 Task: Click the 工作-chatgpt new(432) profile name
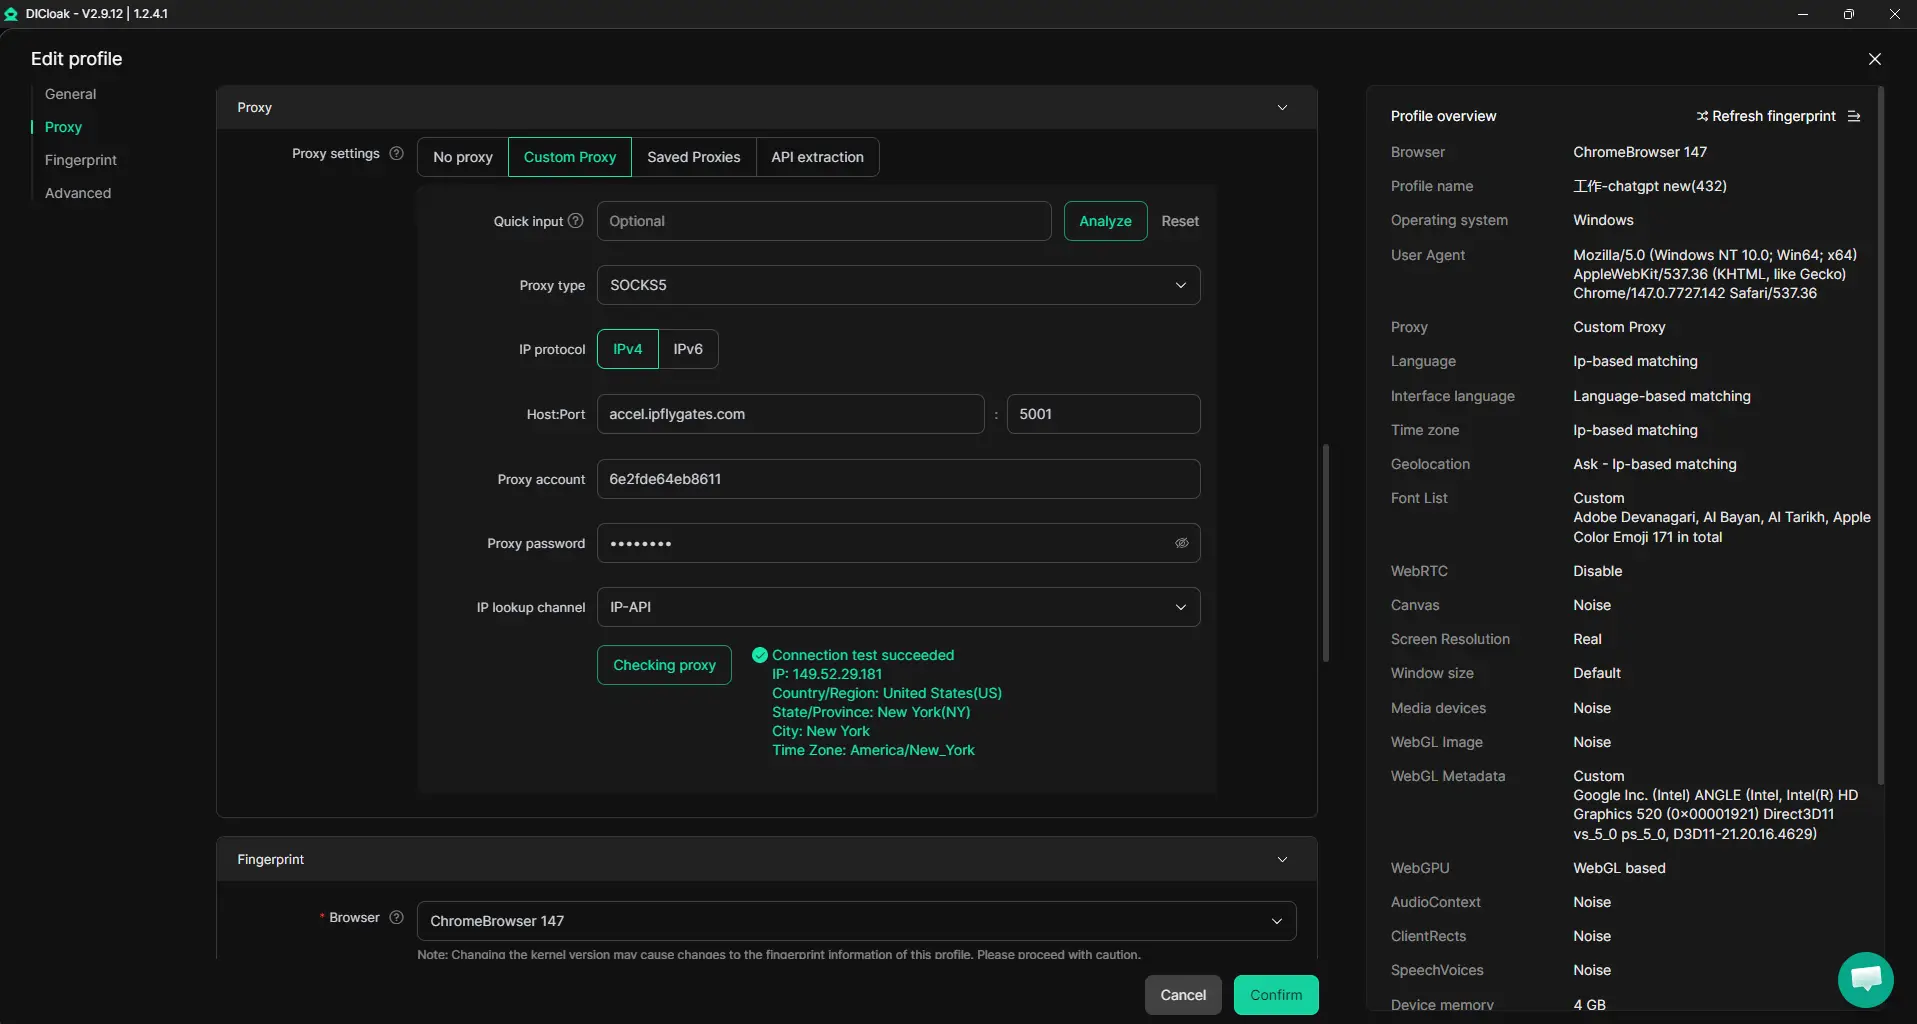click(x=1650, y=186)
